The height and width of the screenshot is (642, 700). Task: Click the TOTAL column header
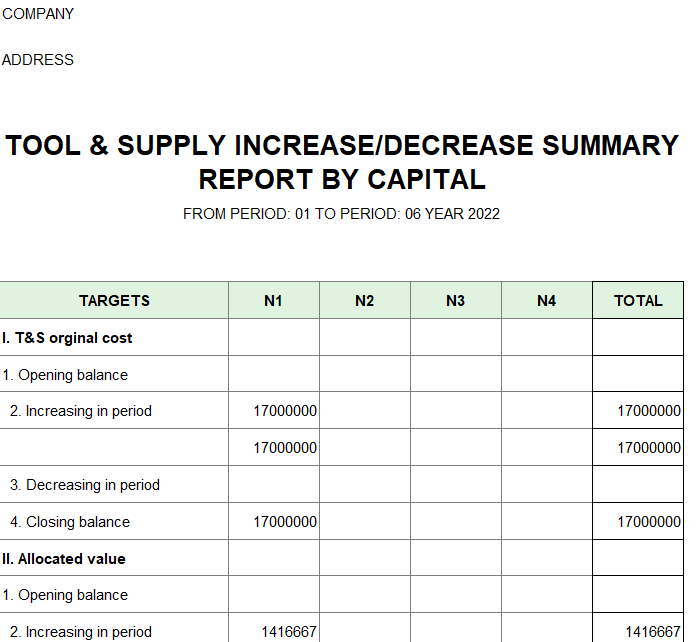(x=638, y=300)
